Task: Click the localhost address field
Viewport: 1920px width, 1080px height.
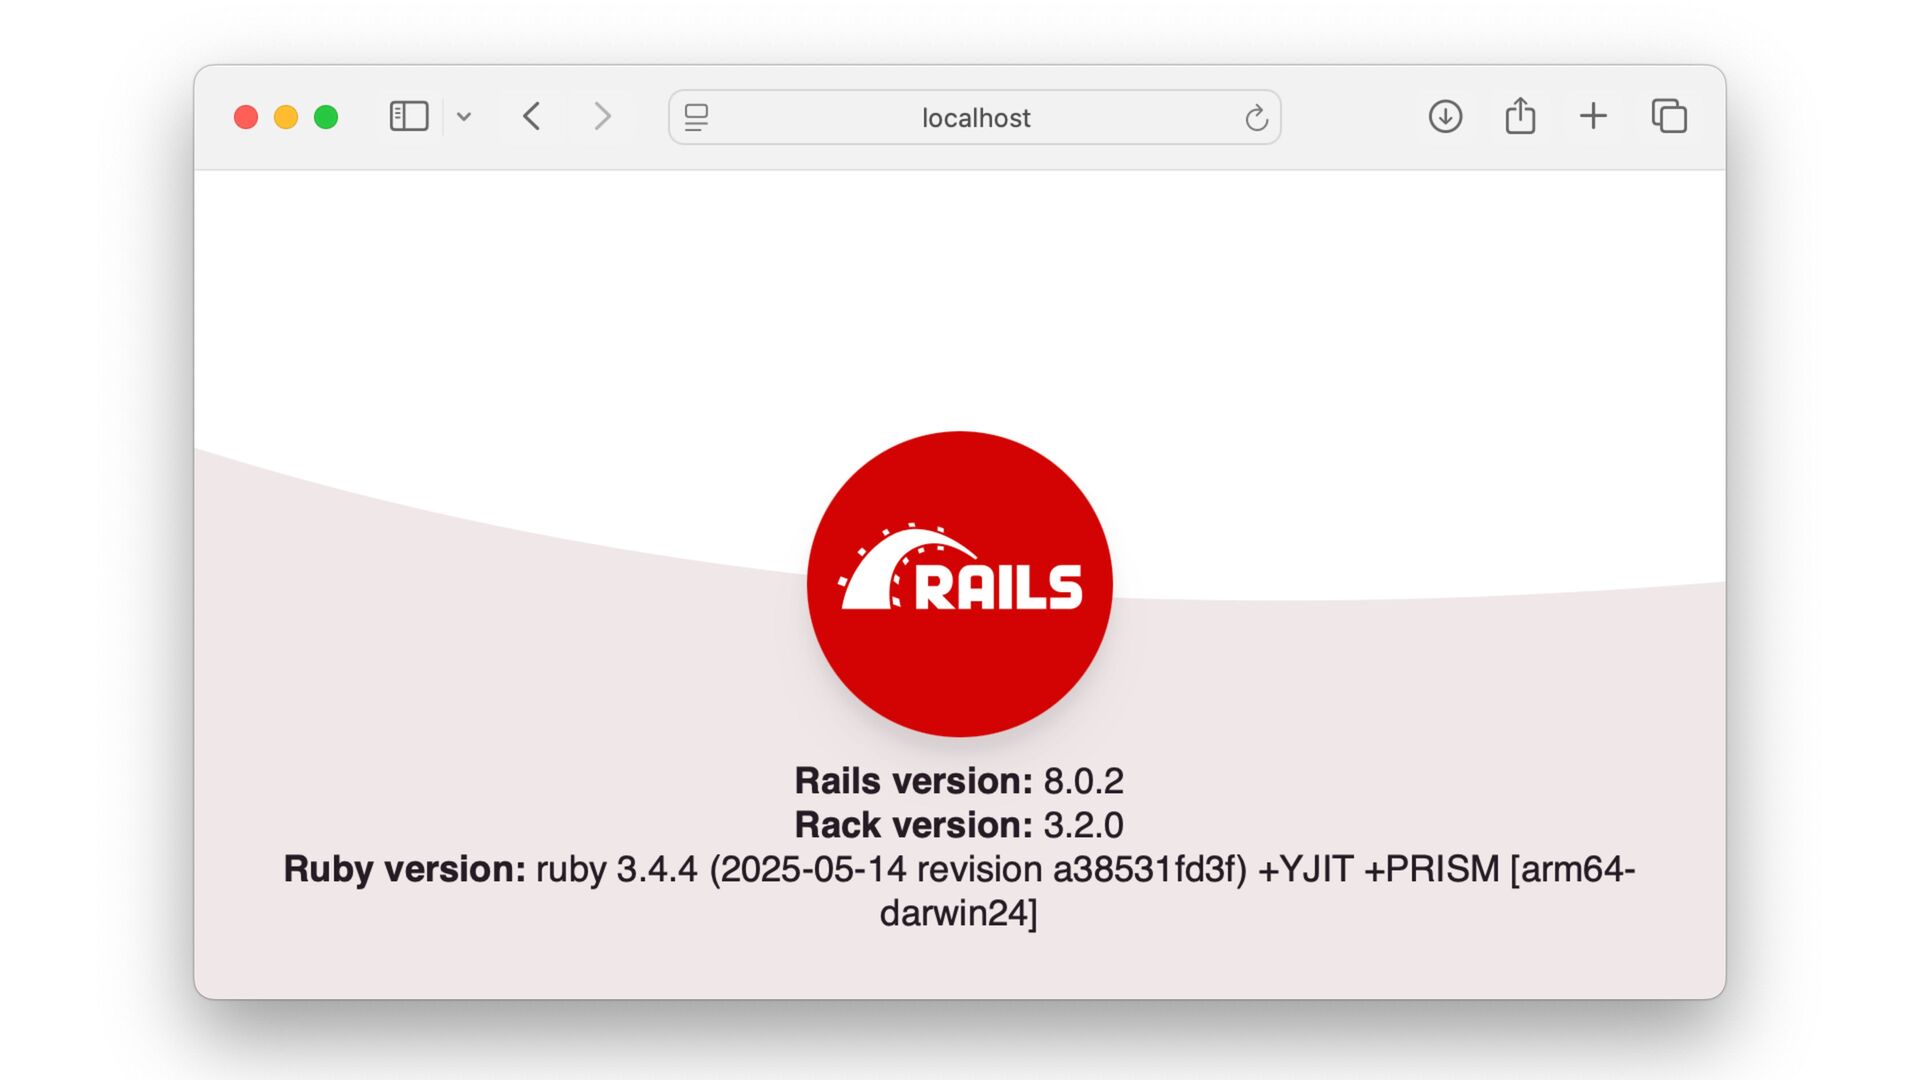Action: tap(975, 118)
